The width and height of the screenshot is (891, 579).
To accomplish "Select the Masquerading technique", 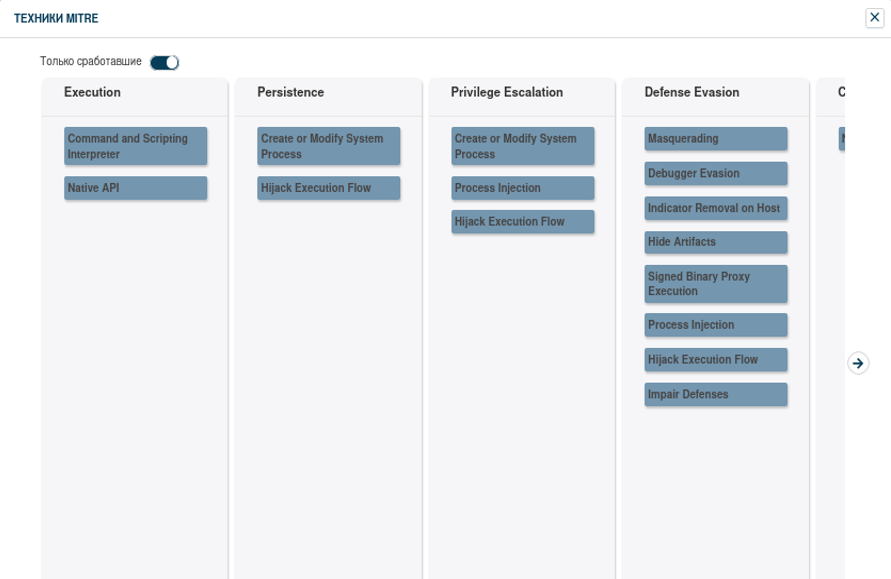I will [x=715, y=139].
